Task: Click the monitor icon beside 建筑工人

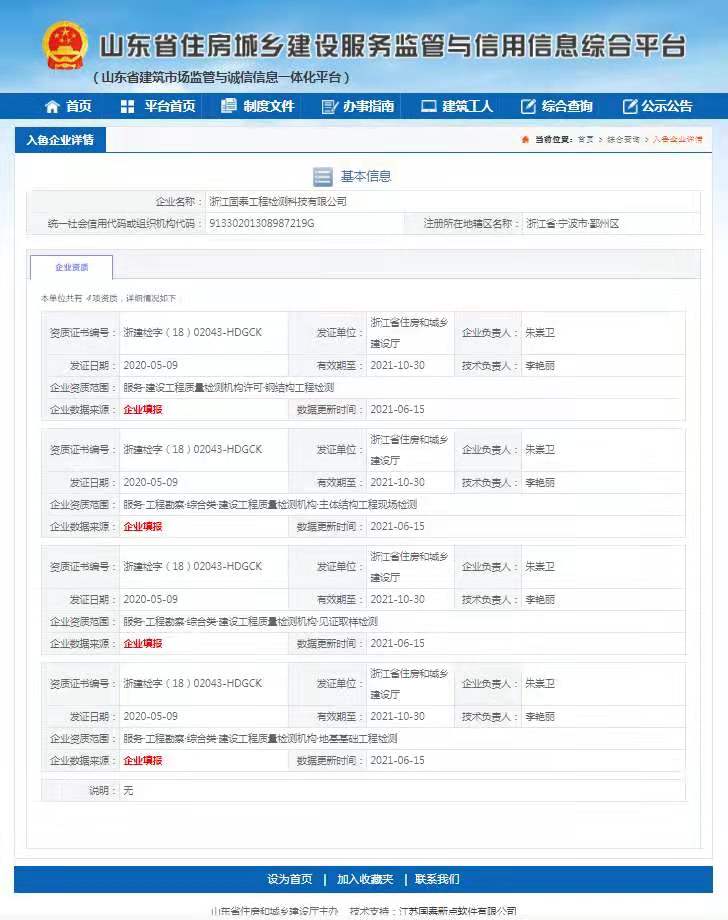Action: click(428, 106)
